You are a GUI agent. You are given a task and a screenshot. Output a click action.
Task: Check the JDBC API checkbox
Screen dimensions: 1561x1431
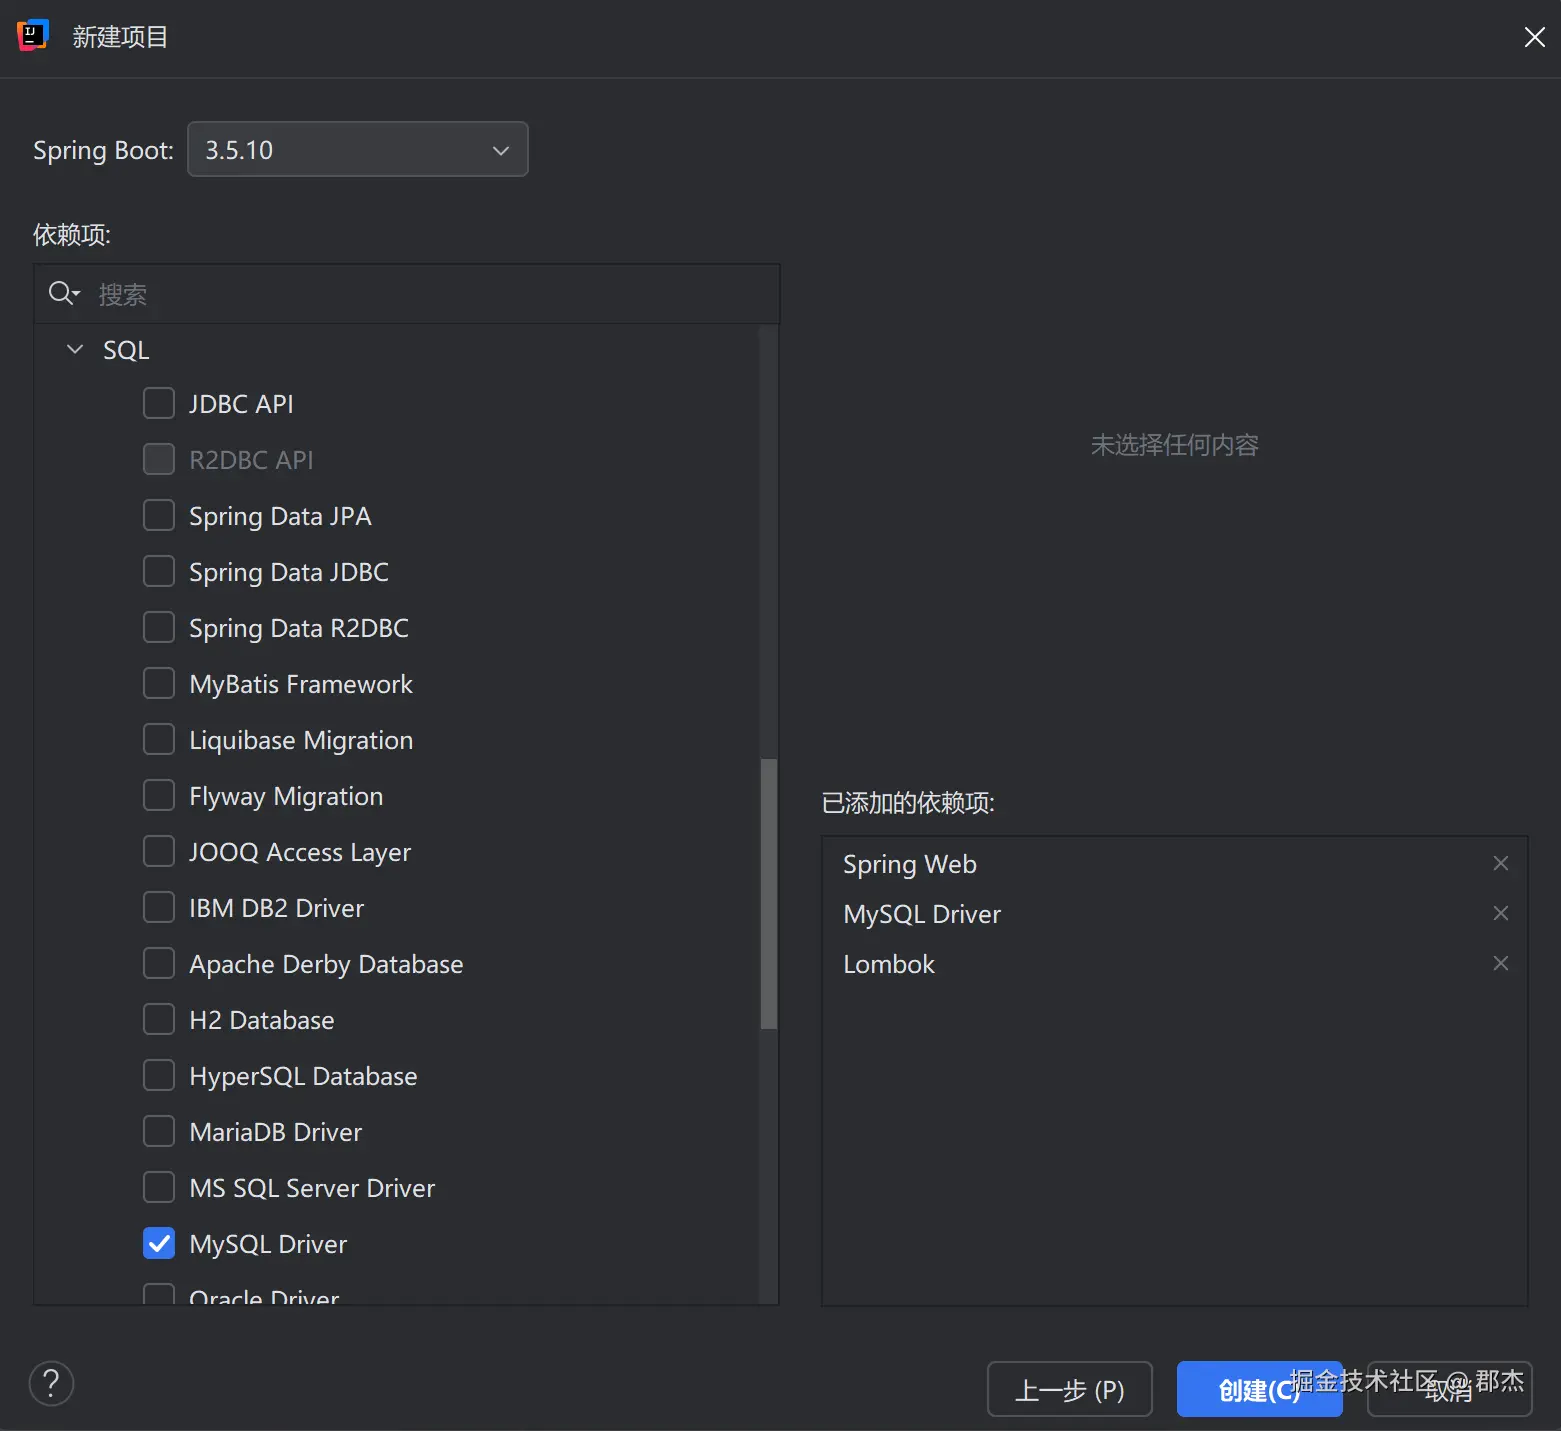(159, 403)
